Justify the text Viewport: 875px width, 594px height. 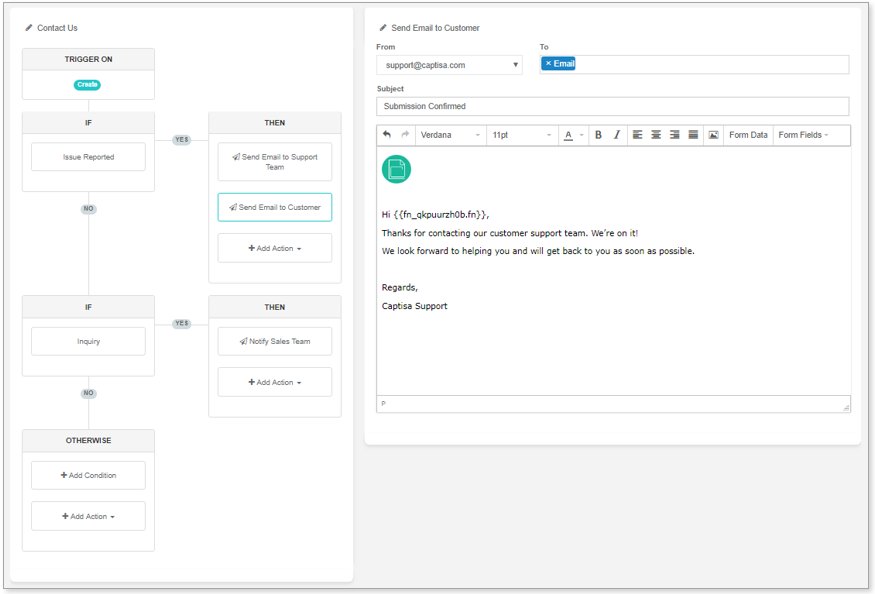(x=693, y=135)
